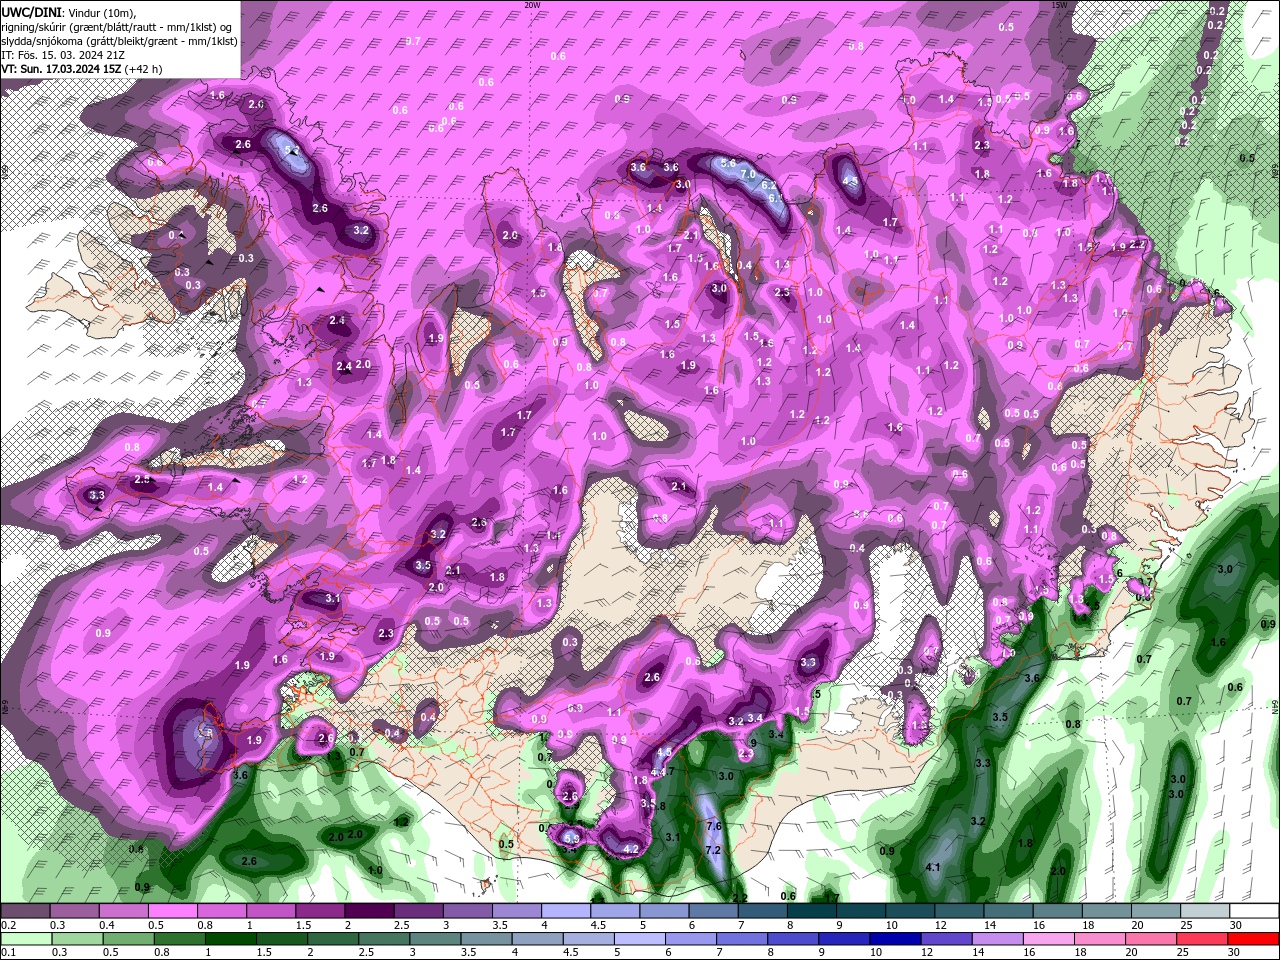Screen dimensions: 1280x960
Task: Click the '0.2' label starting the snow scale
Action: click(x=8, y=924)
